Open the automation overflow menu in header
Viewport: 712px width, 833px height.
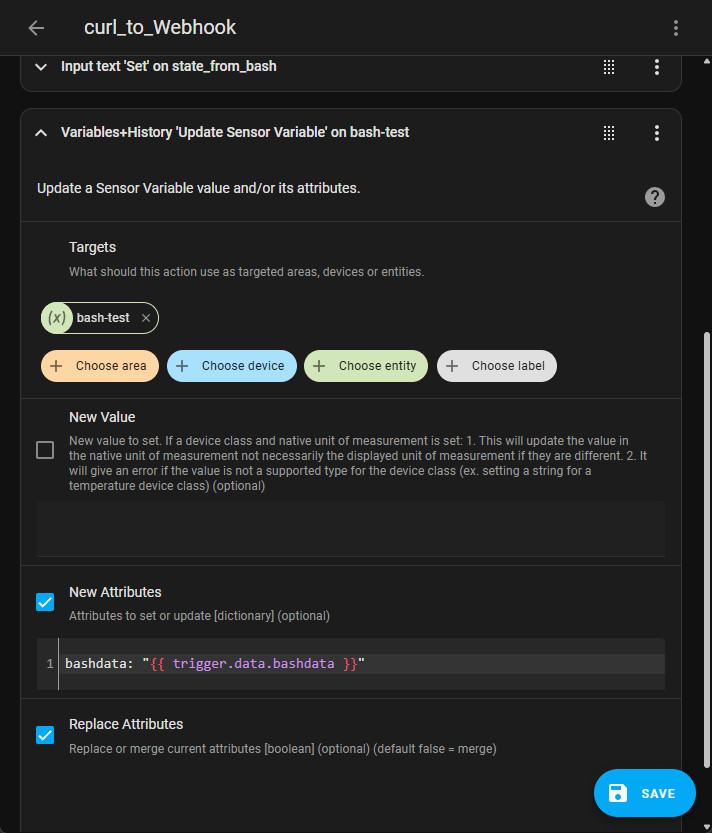[x=676, y=28]
